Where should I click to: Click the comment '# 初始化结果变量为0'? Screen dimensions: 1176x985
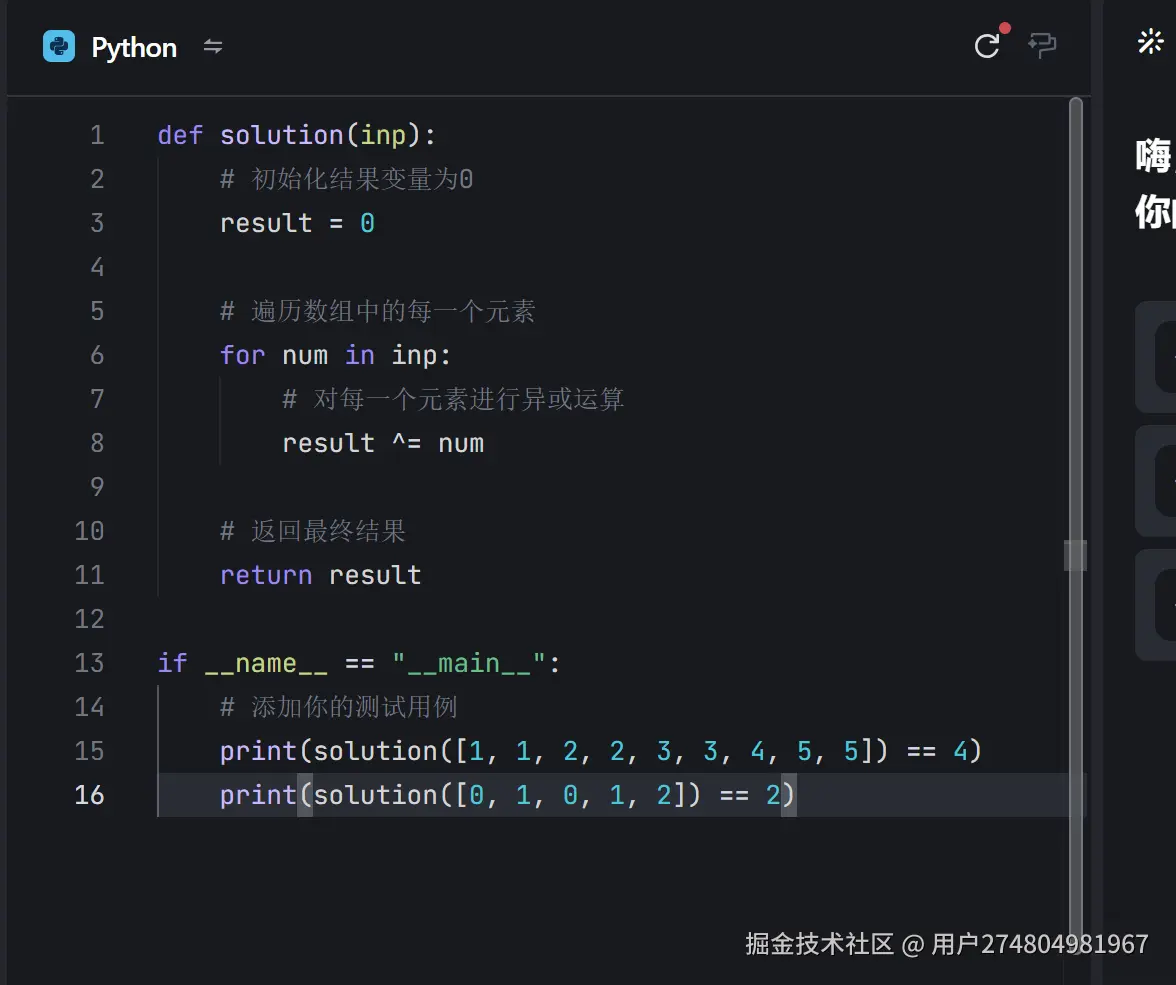coord(346,179)
